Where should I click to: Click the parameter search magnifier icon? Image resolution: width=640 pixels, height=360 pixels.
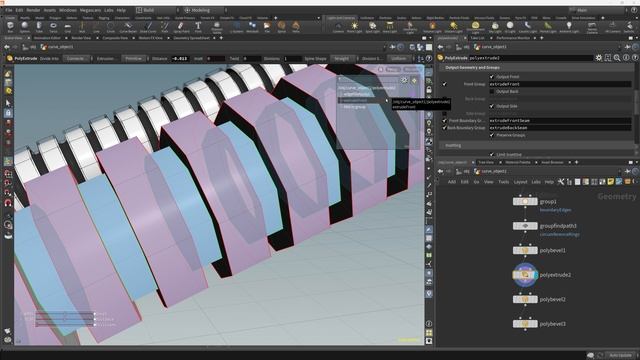click(x=617, y=58)
